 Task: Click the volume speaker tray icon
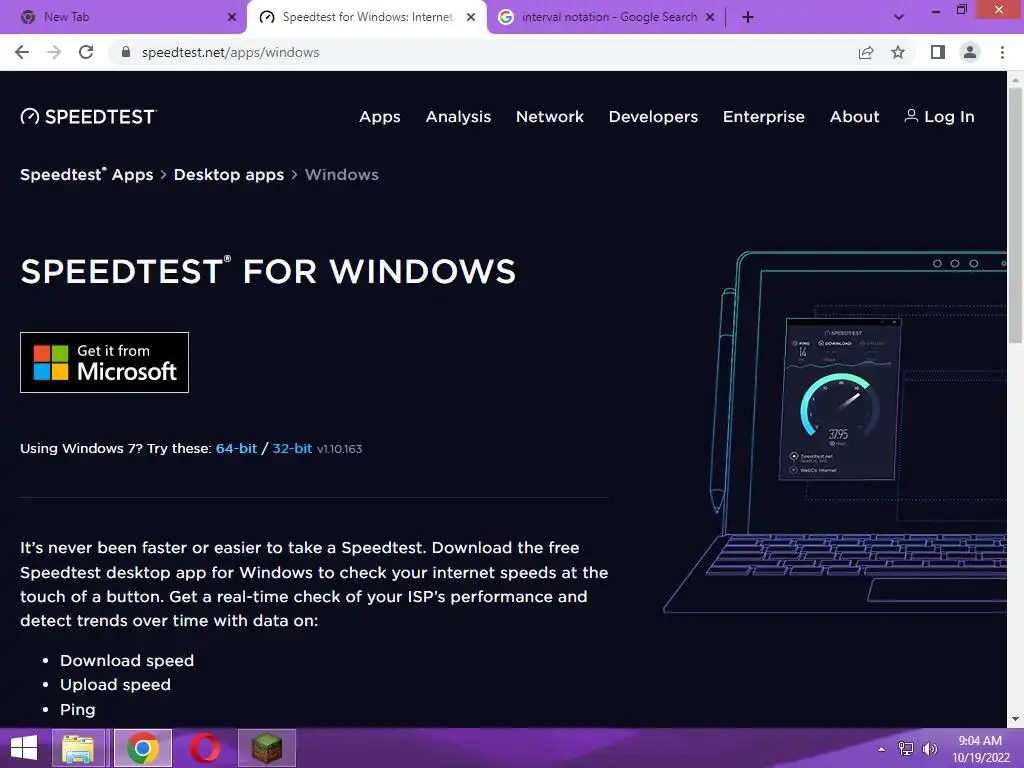click(x=929, y=749)
